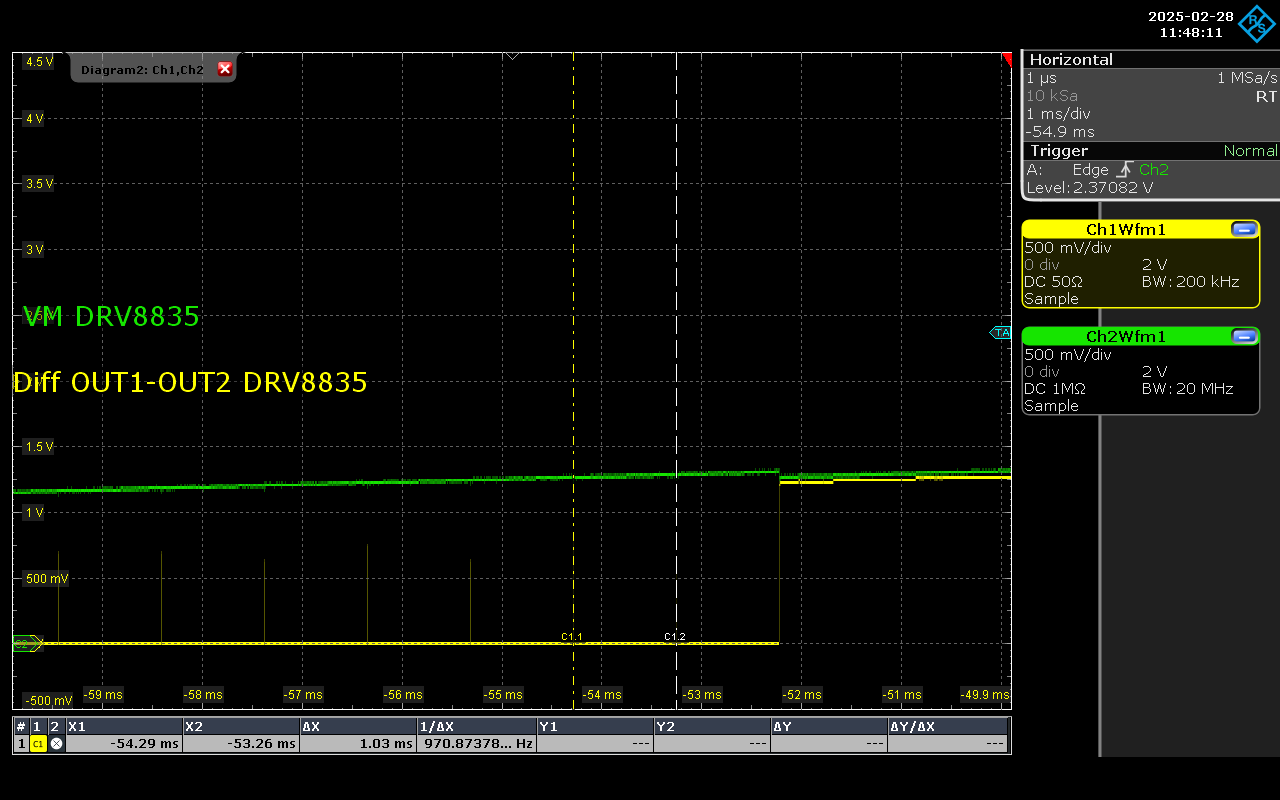
Task: Select the C1.2 cursor line label
Action: point(675,637)
